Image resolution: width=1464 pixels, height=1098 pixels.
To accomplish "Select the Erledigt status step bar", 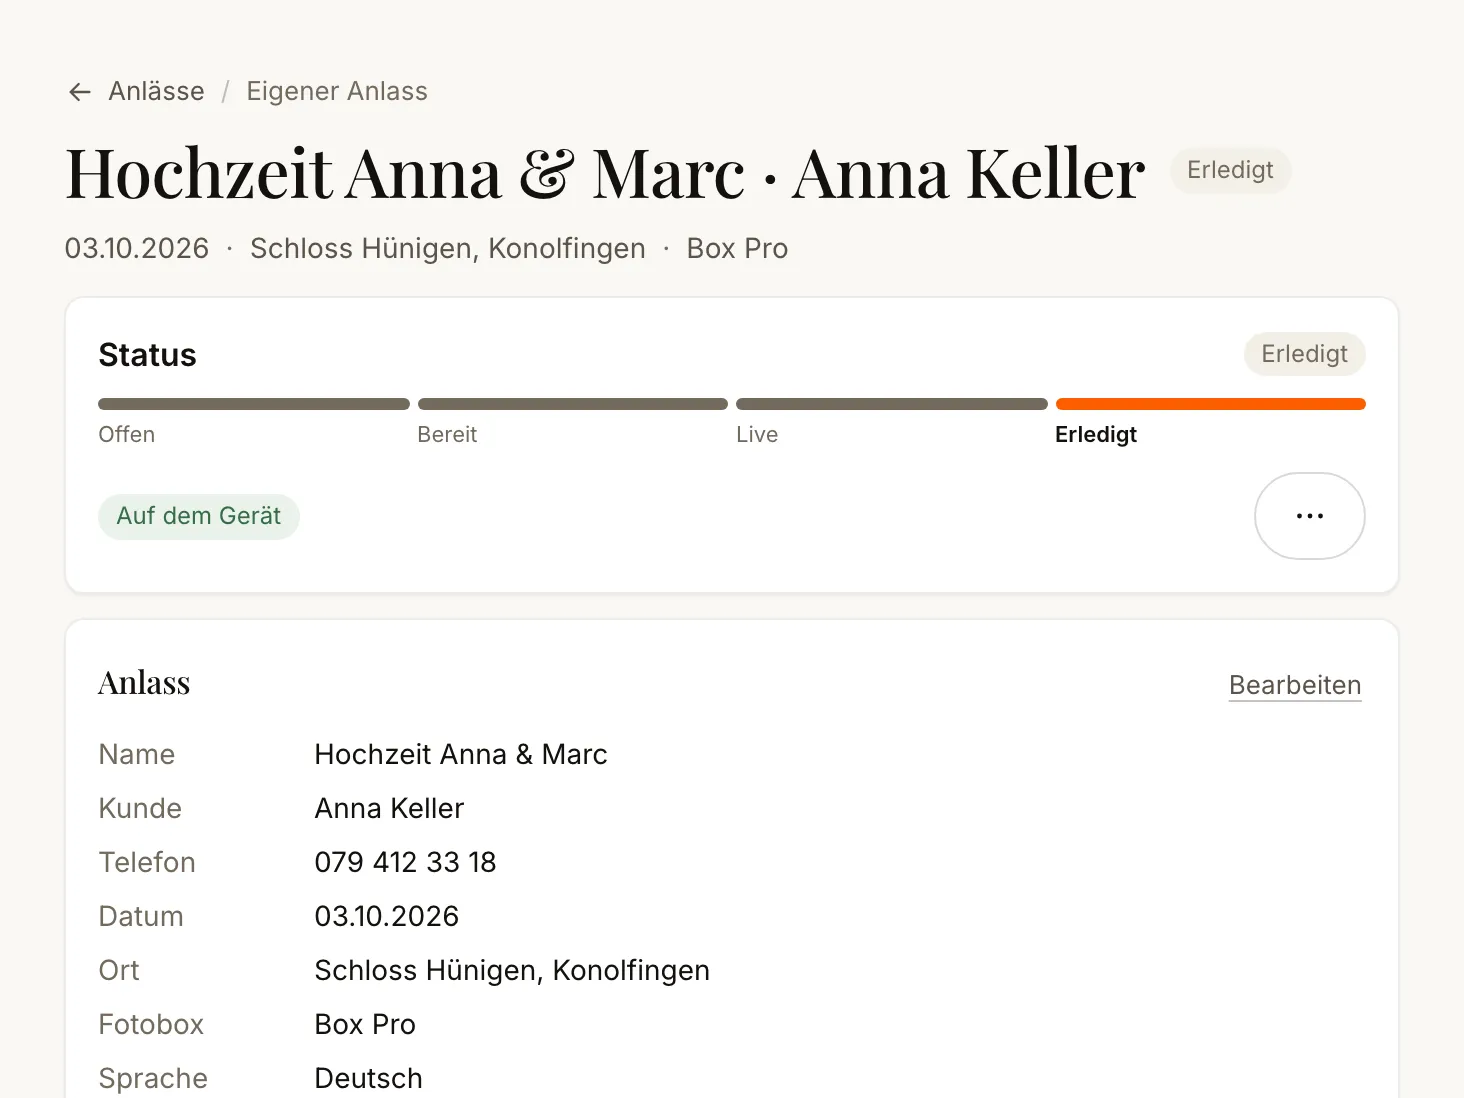I will tap(1211, 404).
